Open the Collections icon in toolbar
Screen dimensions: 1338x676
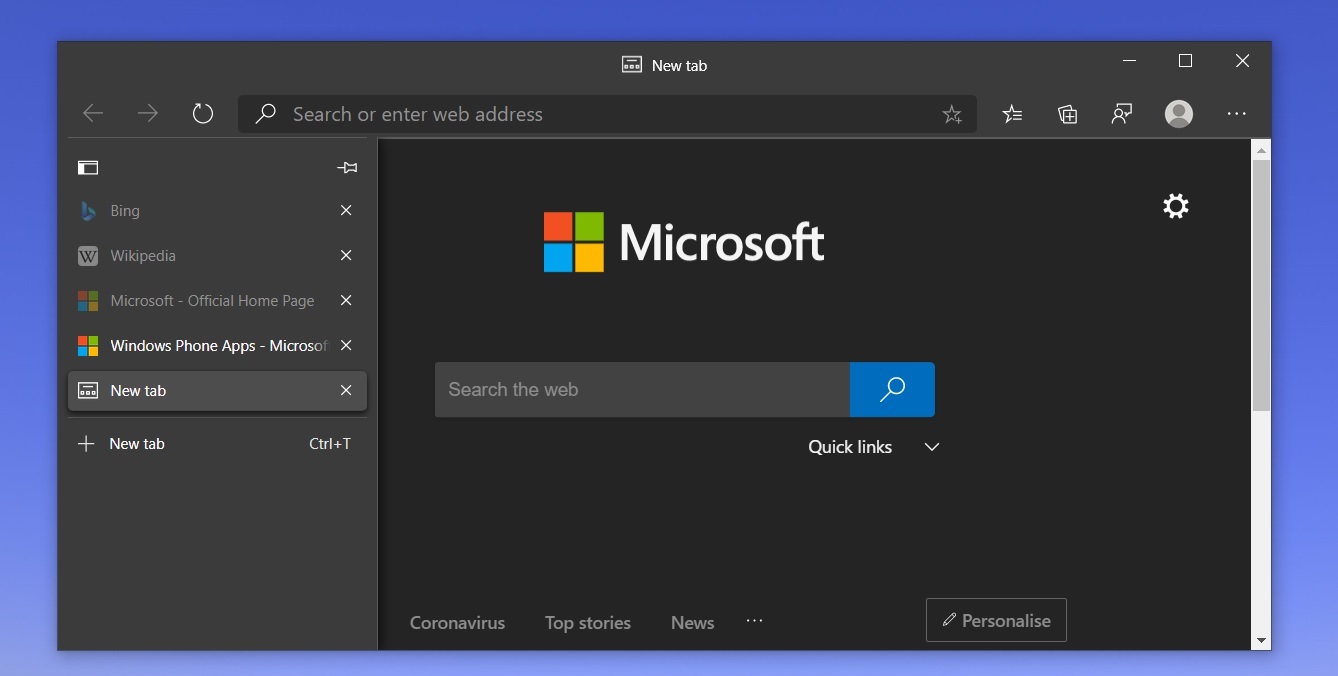point(1067,114)
